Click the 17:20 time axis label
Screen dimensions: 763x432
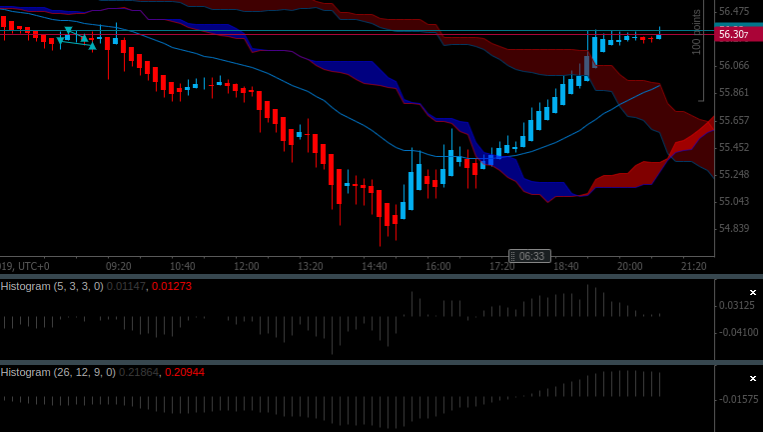502,266
